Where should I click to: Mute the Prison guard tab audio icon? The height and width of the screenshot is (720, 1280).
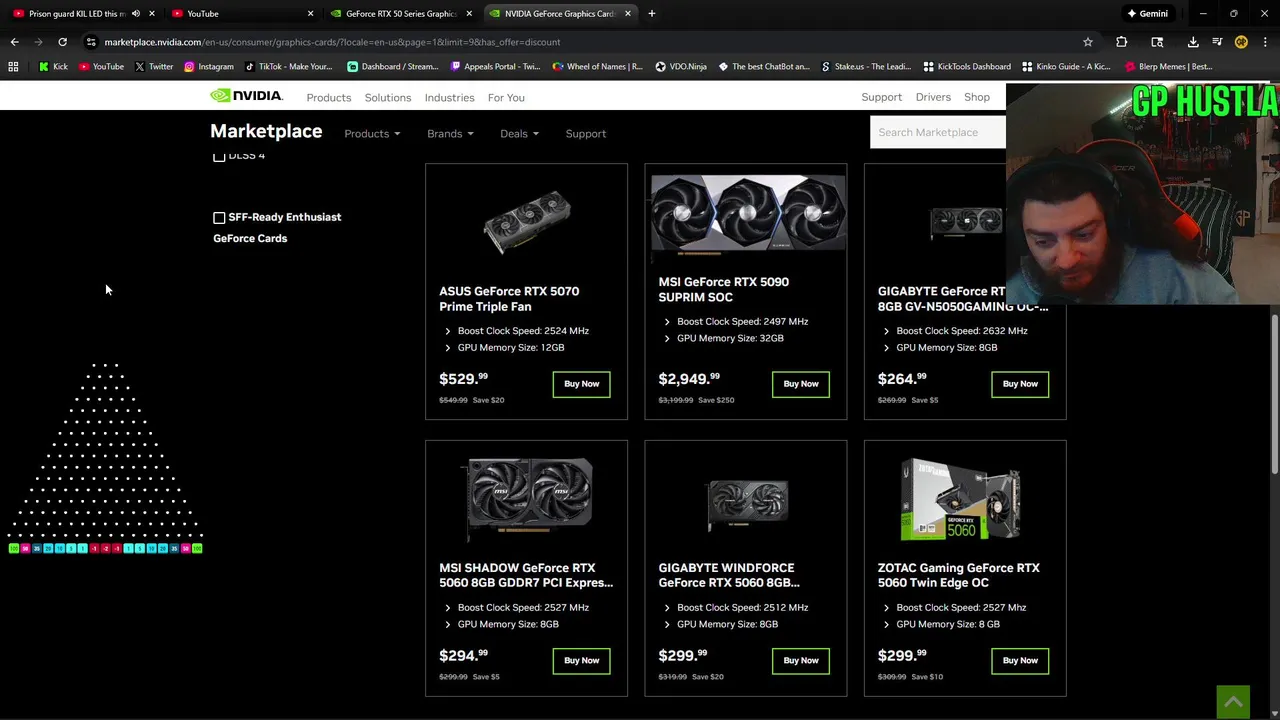[135, 14]
